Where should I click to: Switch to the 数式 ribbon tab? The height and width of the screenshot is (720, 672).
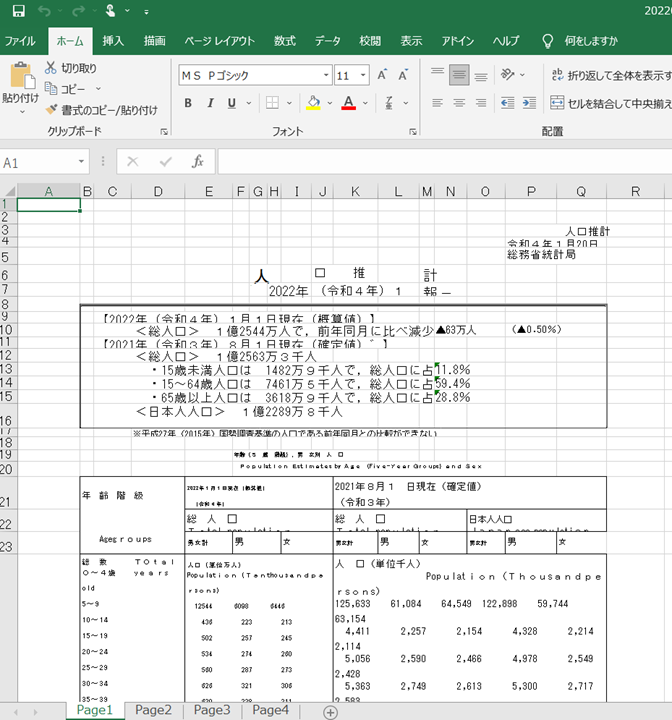coord(285,41)
